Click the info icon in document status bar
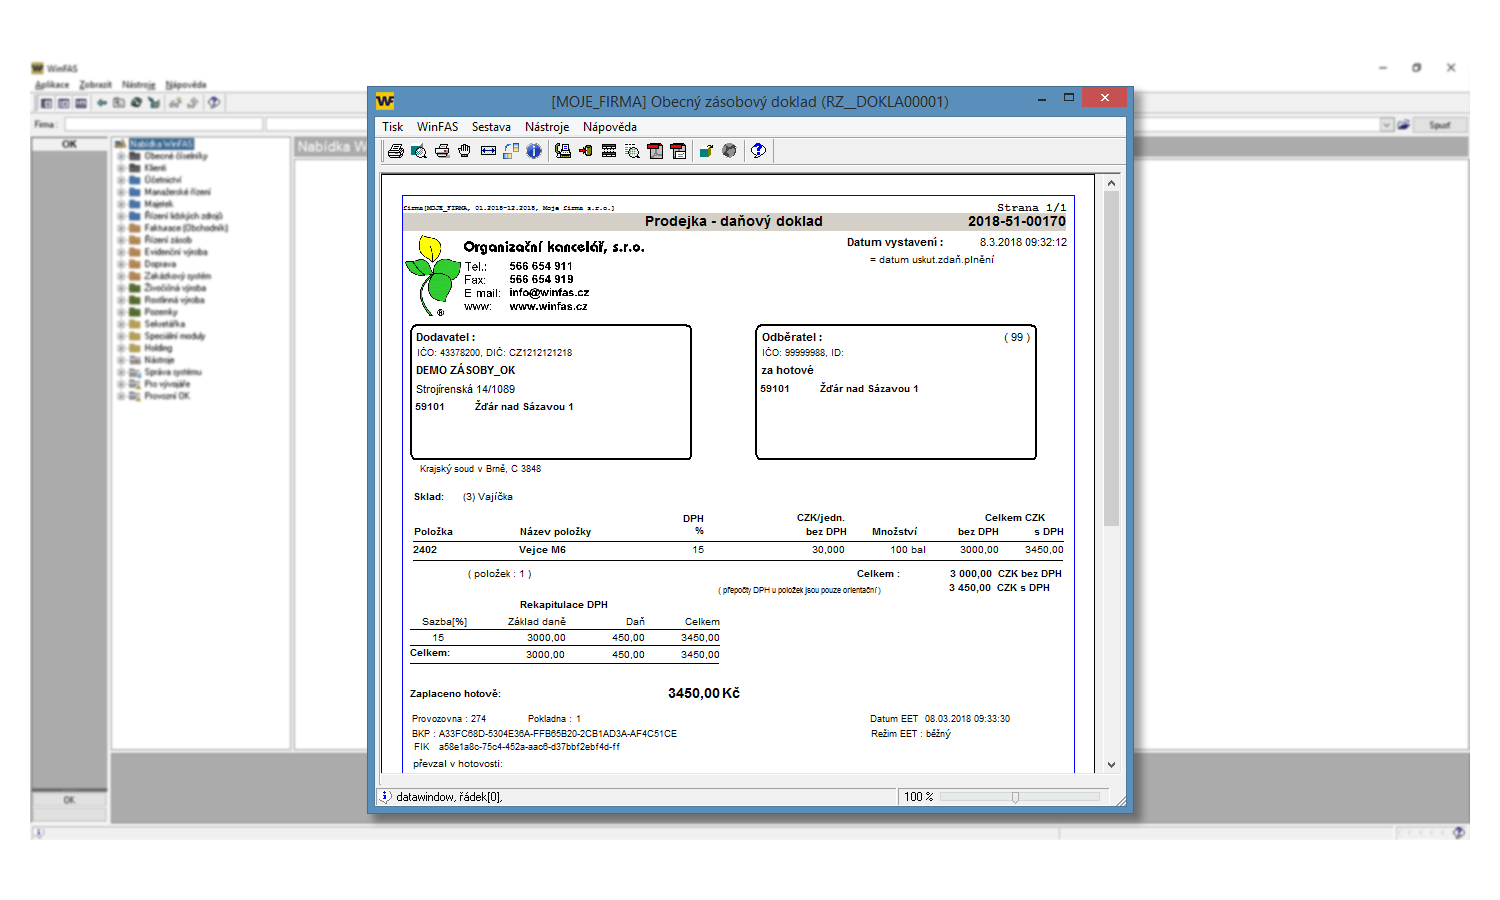This screenshot has width=1500, height=900. click(385, 797)
